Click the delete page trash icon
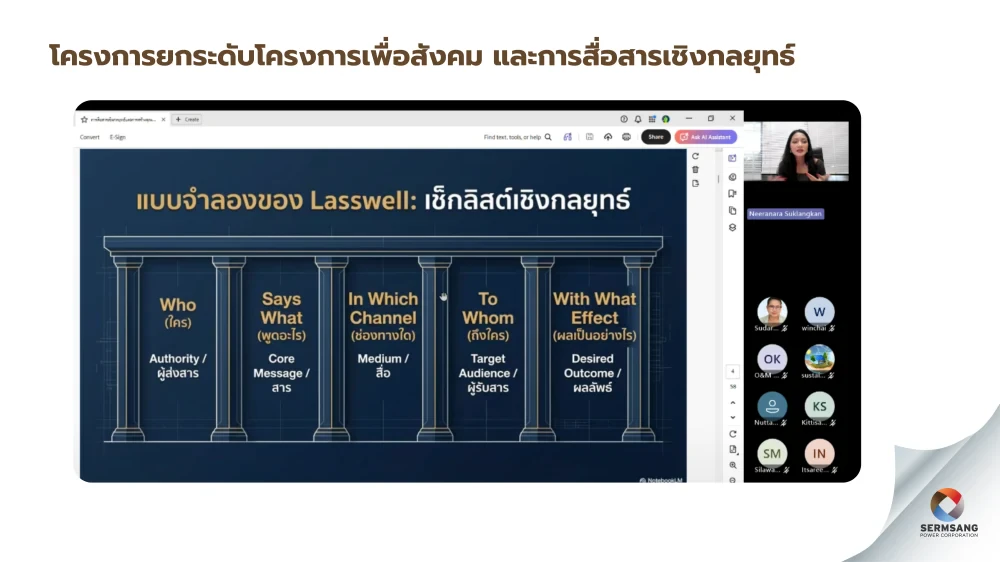1000x562 pixels. tap(695, 170)
